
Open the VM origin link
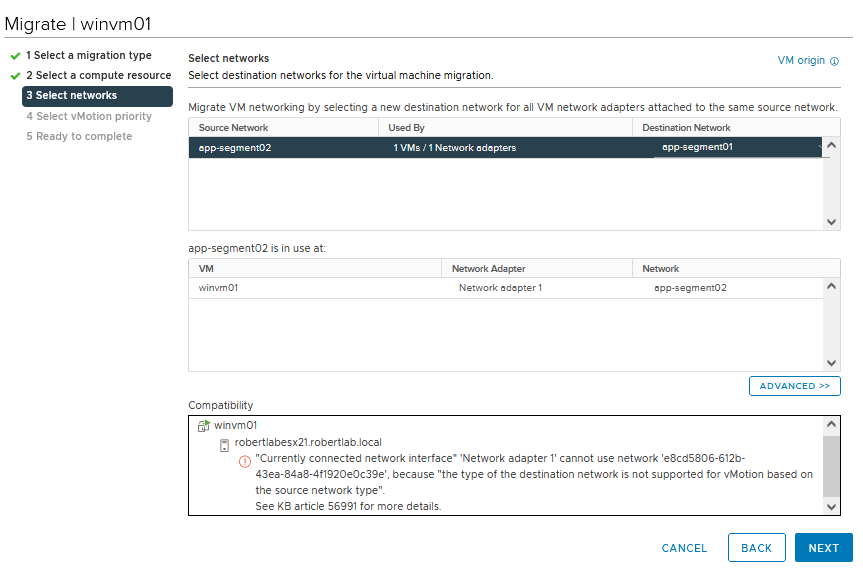[801, 61]
